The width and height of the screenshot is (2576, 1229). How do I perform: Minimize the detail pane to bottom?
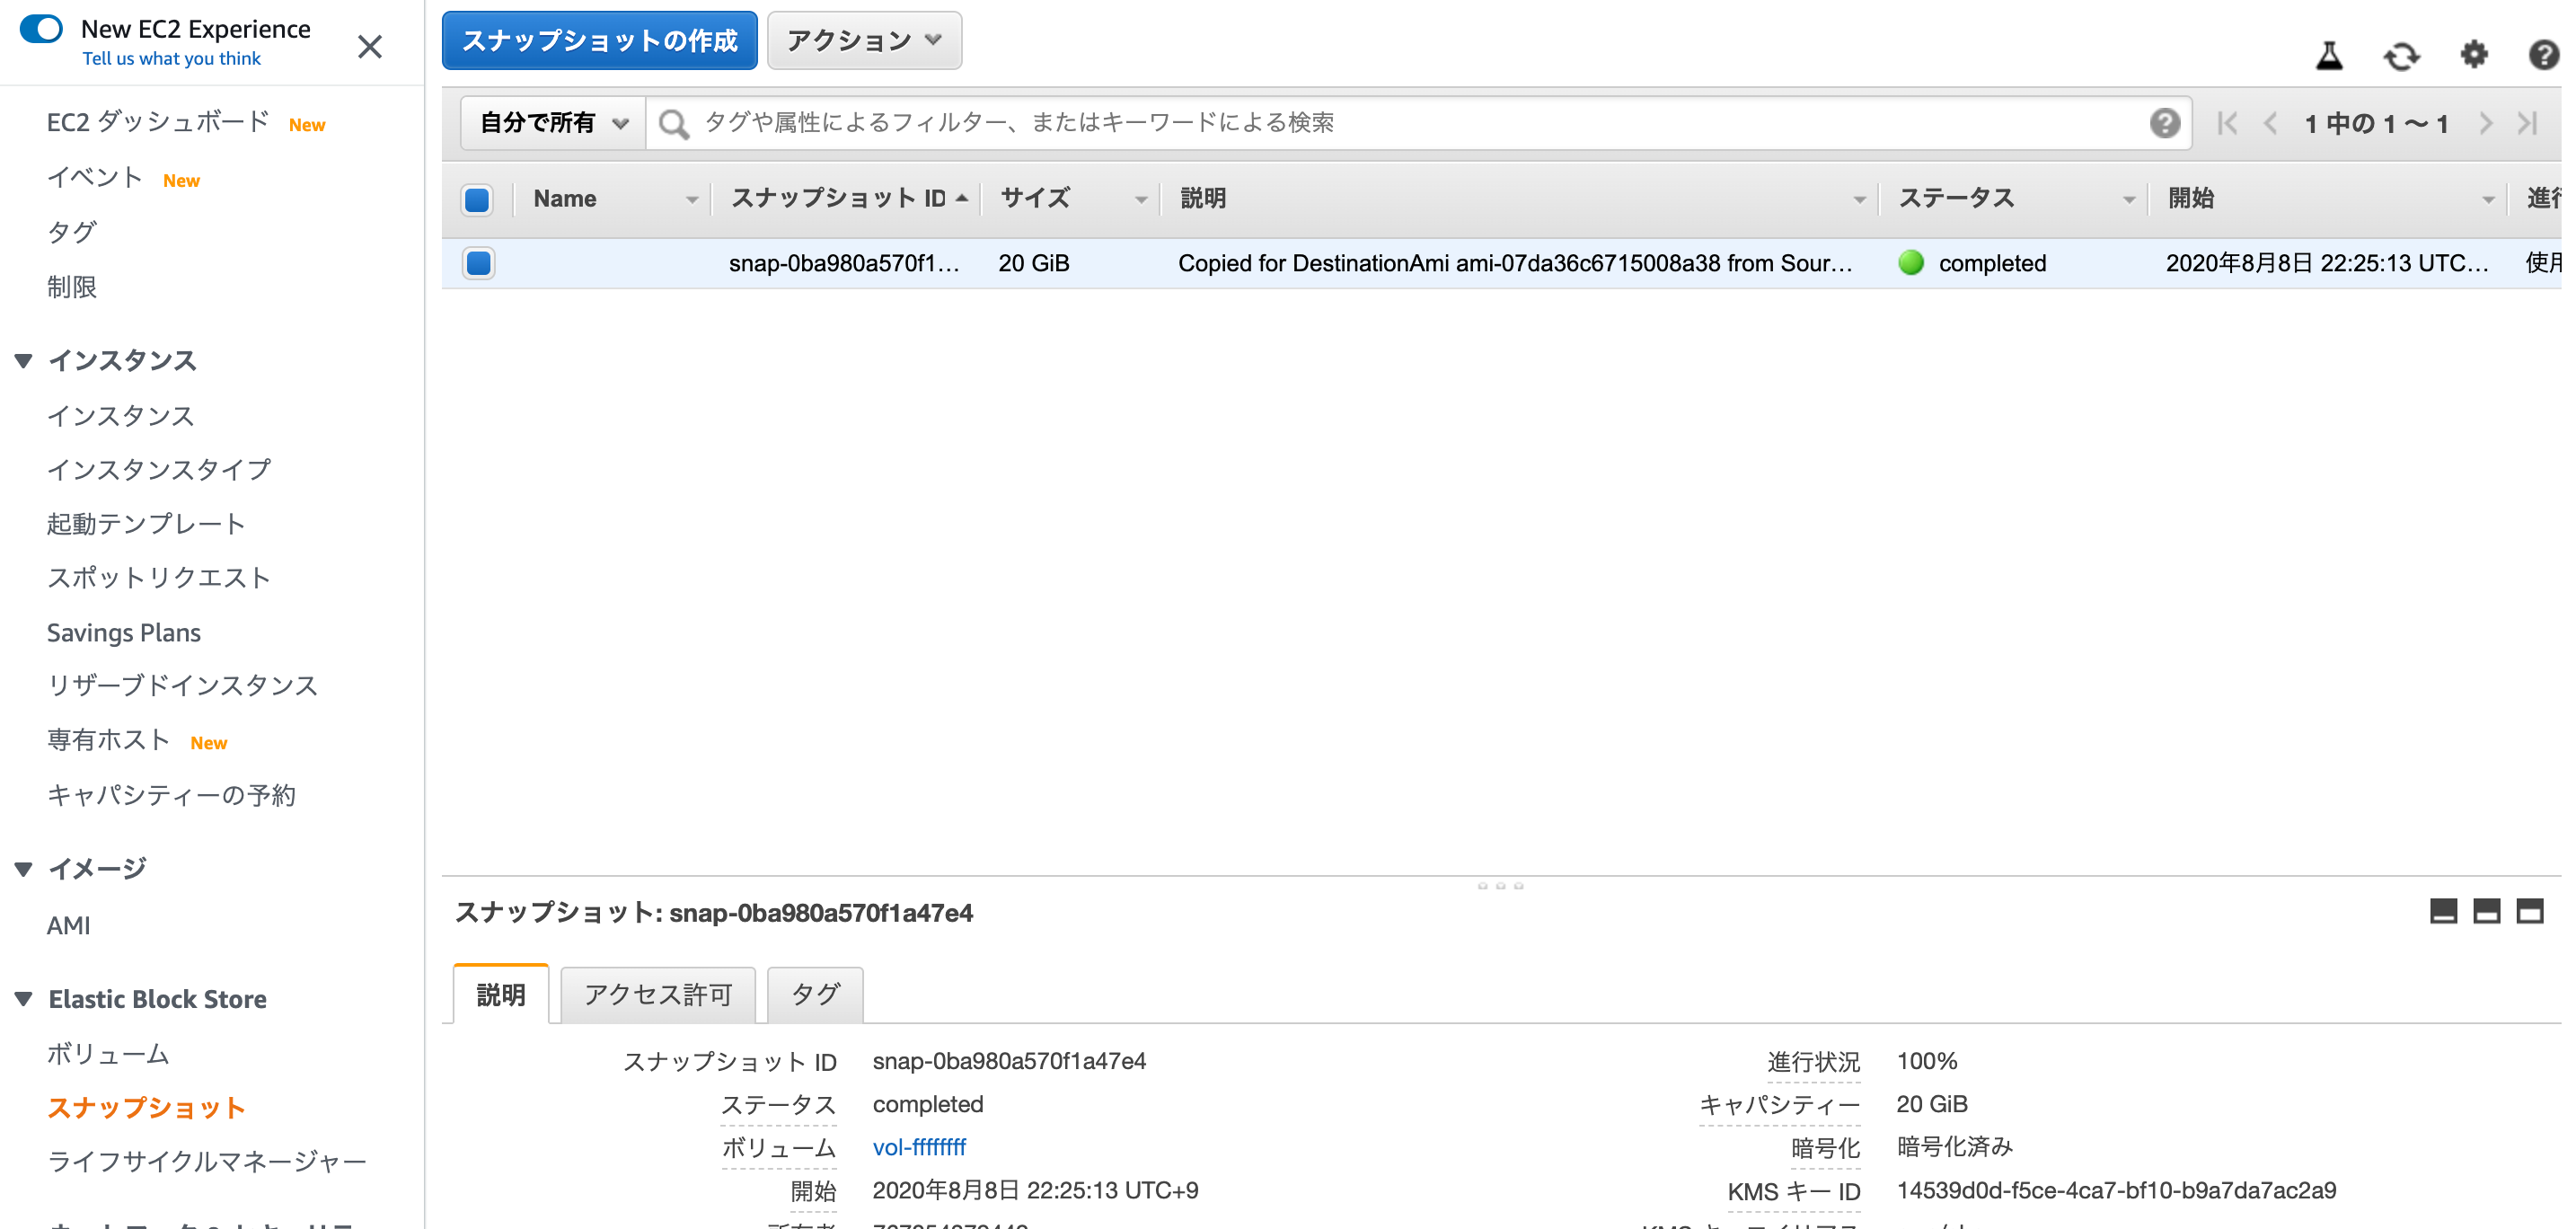[2442, 911]
